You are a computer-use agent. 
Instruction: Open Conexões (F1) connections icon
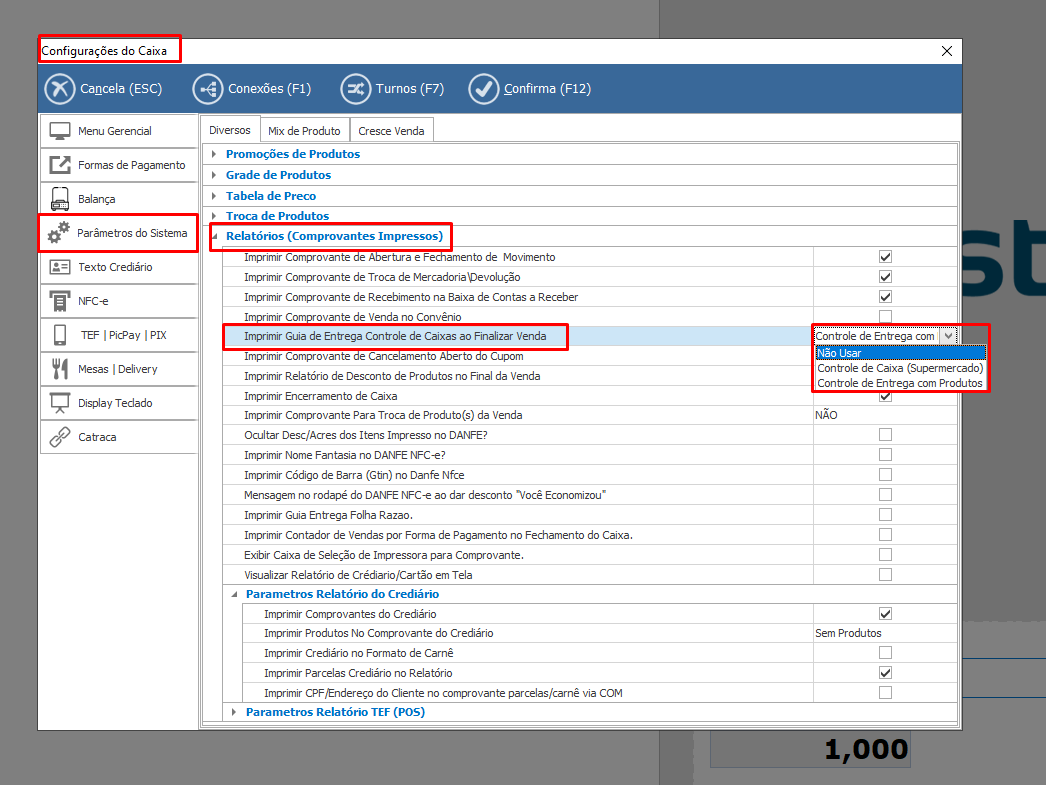pyautogui.click(x=208, y=89)
